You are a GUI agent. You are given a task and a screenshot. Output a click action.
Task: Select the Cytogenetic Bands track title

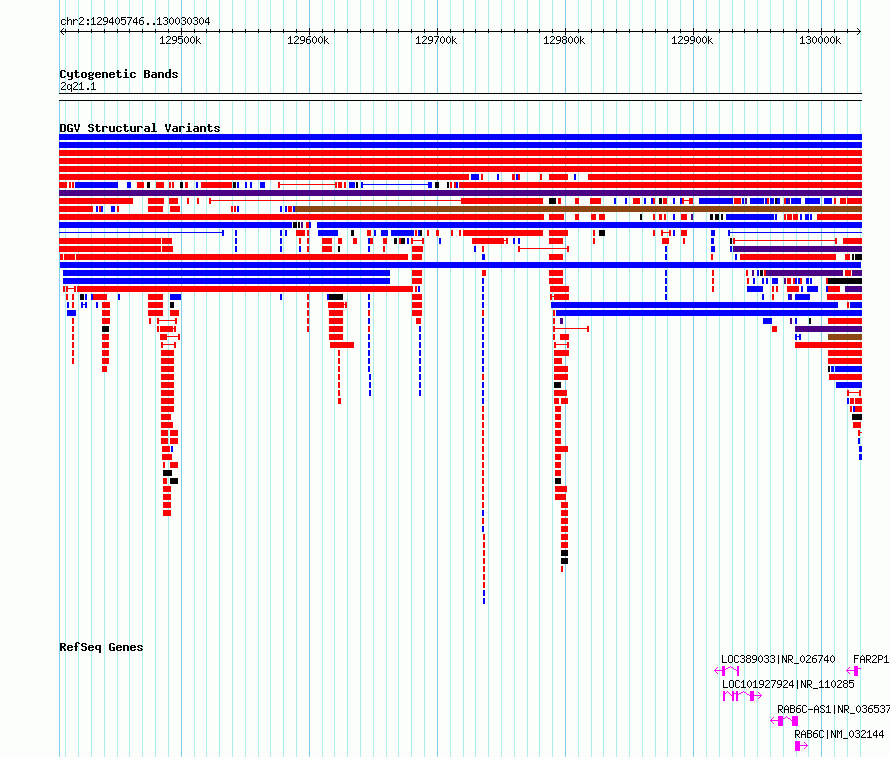point(119,74)
